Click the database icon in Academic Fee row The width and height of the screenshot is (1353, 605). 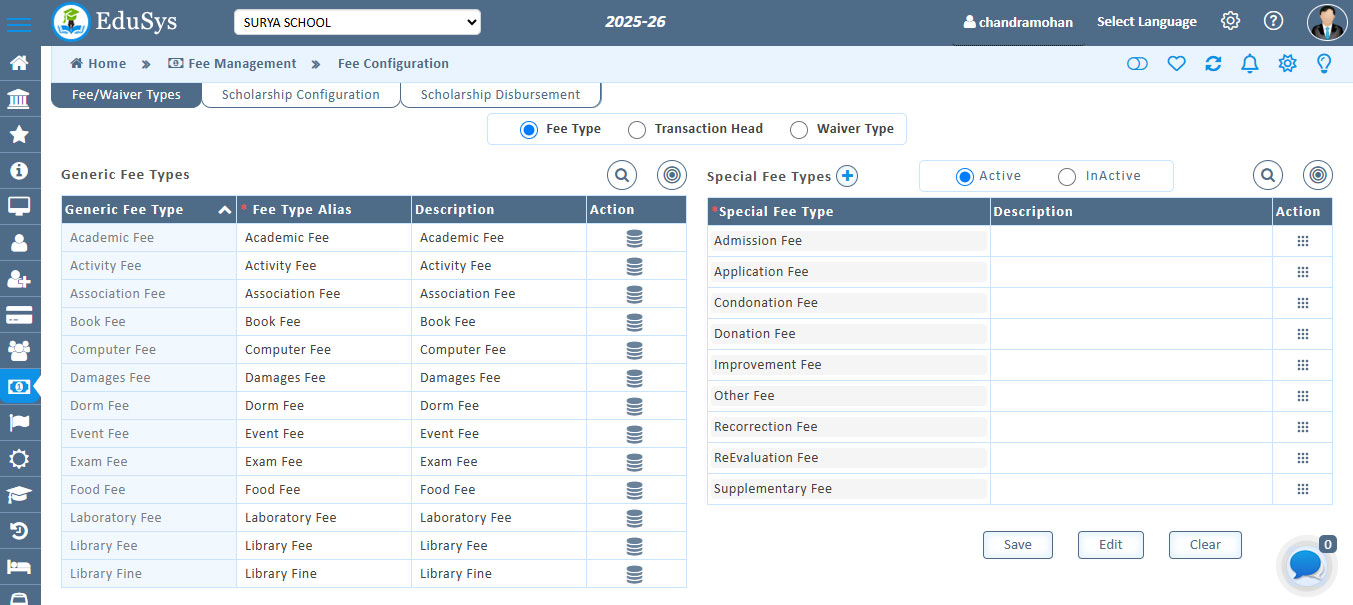[634, 238]
